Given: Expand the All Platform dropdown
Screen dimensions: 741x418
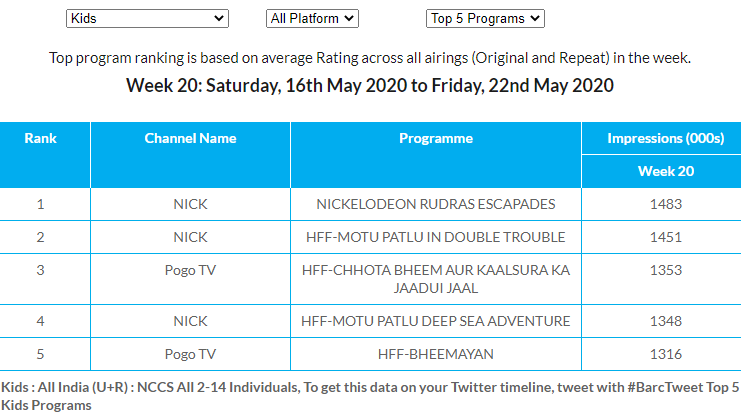Looking at the screenshot, I should 312,18.
